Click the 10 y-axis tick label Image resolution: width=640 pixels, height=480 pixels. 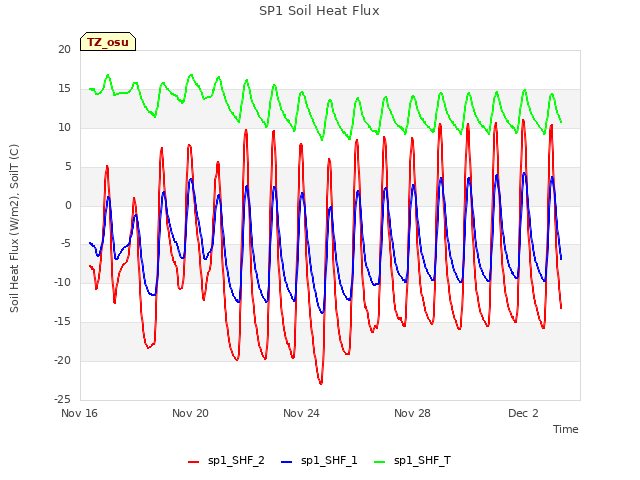tap(64, 127)
